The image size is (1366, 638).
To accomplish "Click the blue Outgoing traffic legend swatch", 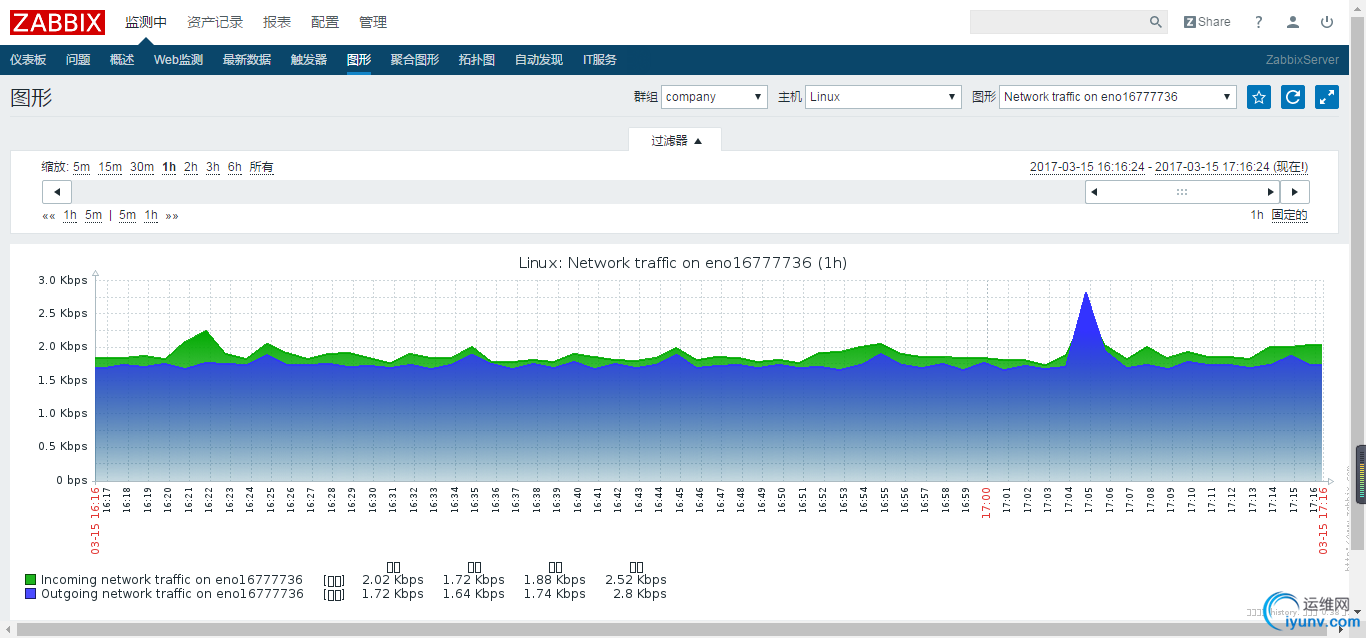I will 31,594.
